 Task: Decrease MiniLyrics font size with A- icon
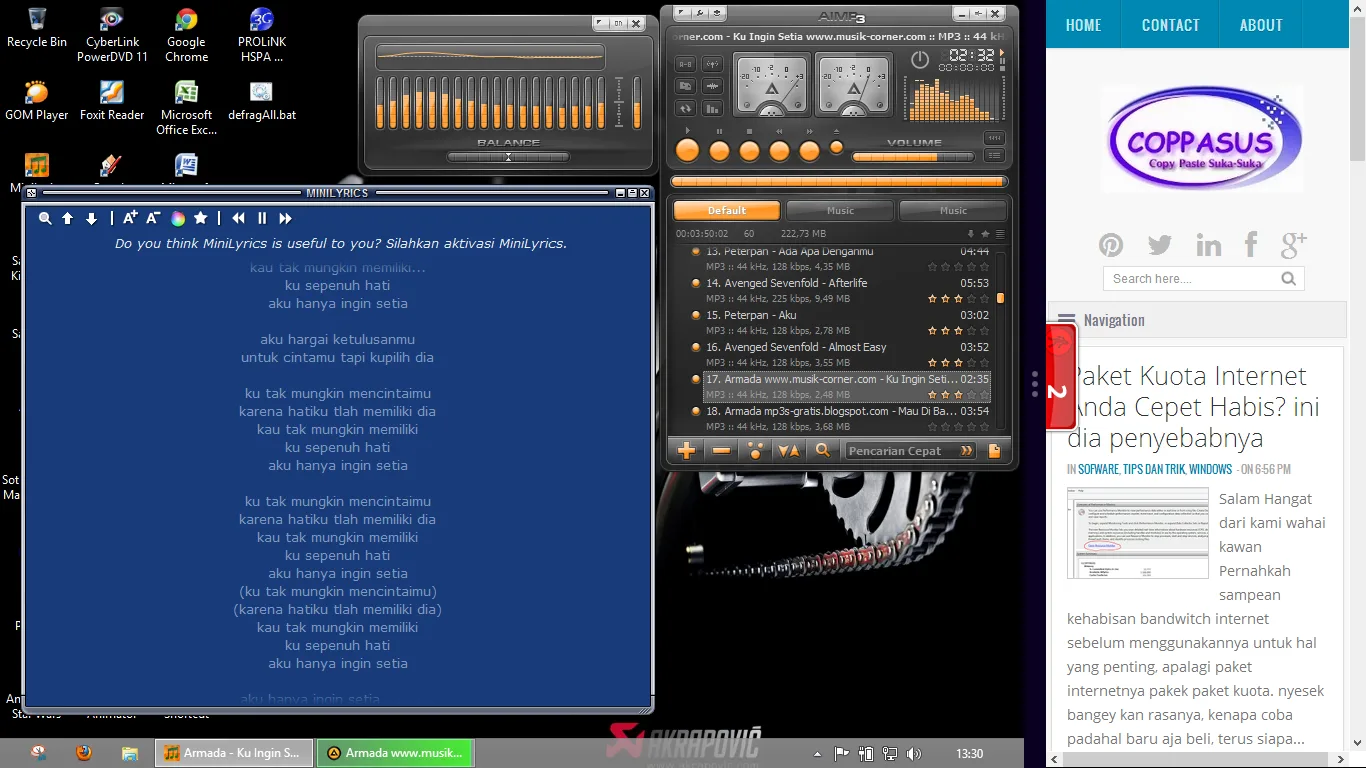(154, 218)
